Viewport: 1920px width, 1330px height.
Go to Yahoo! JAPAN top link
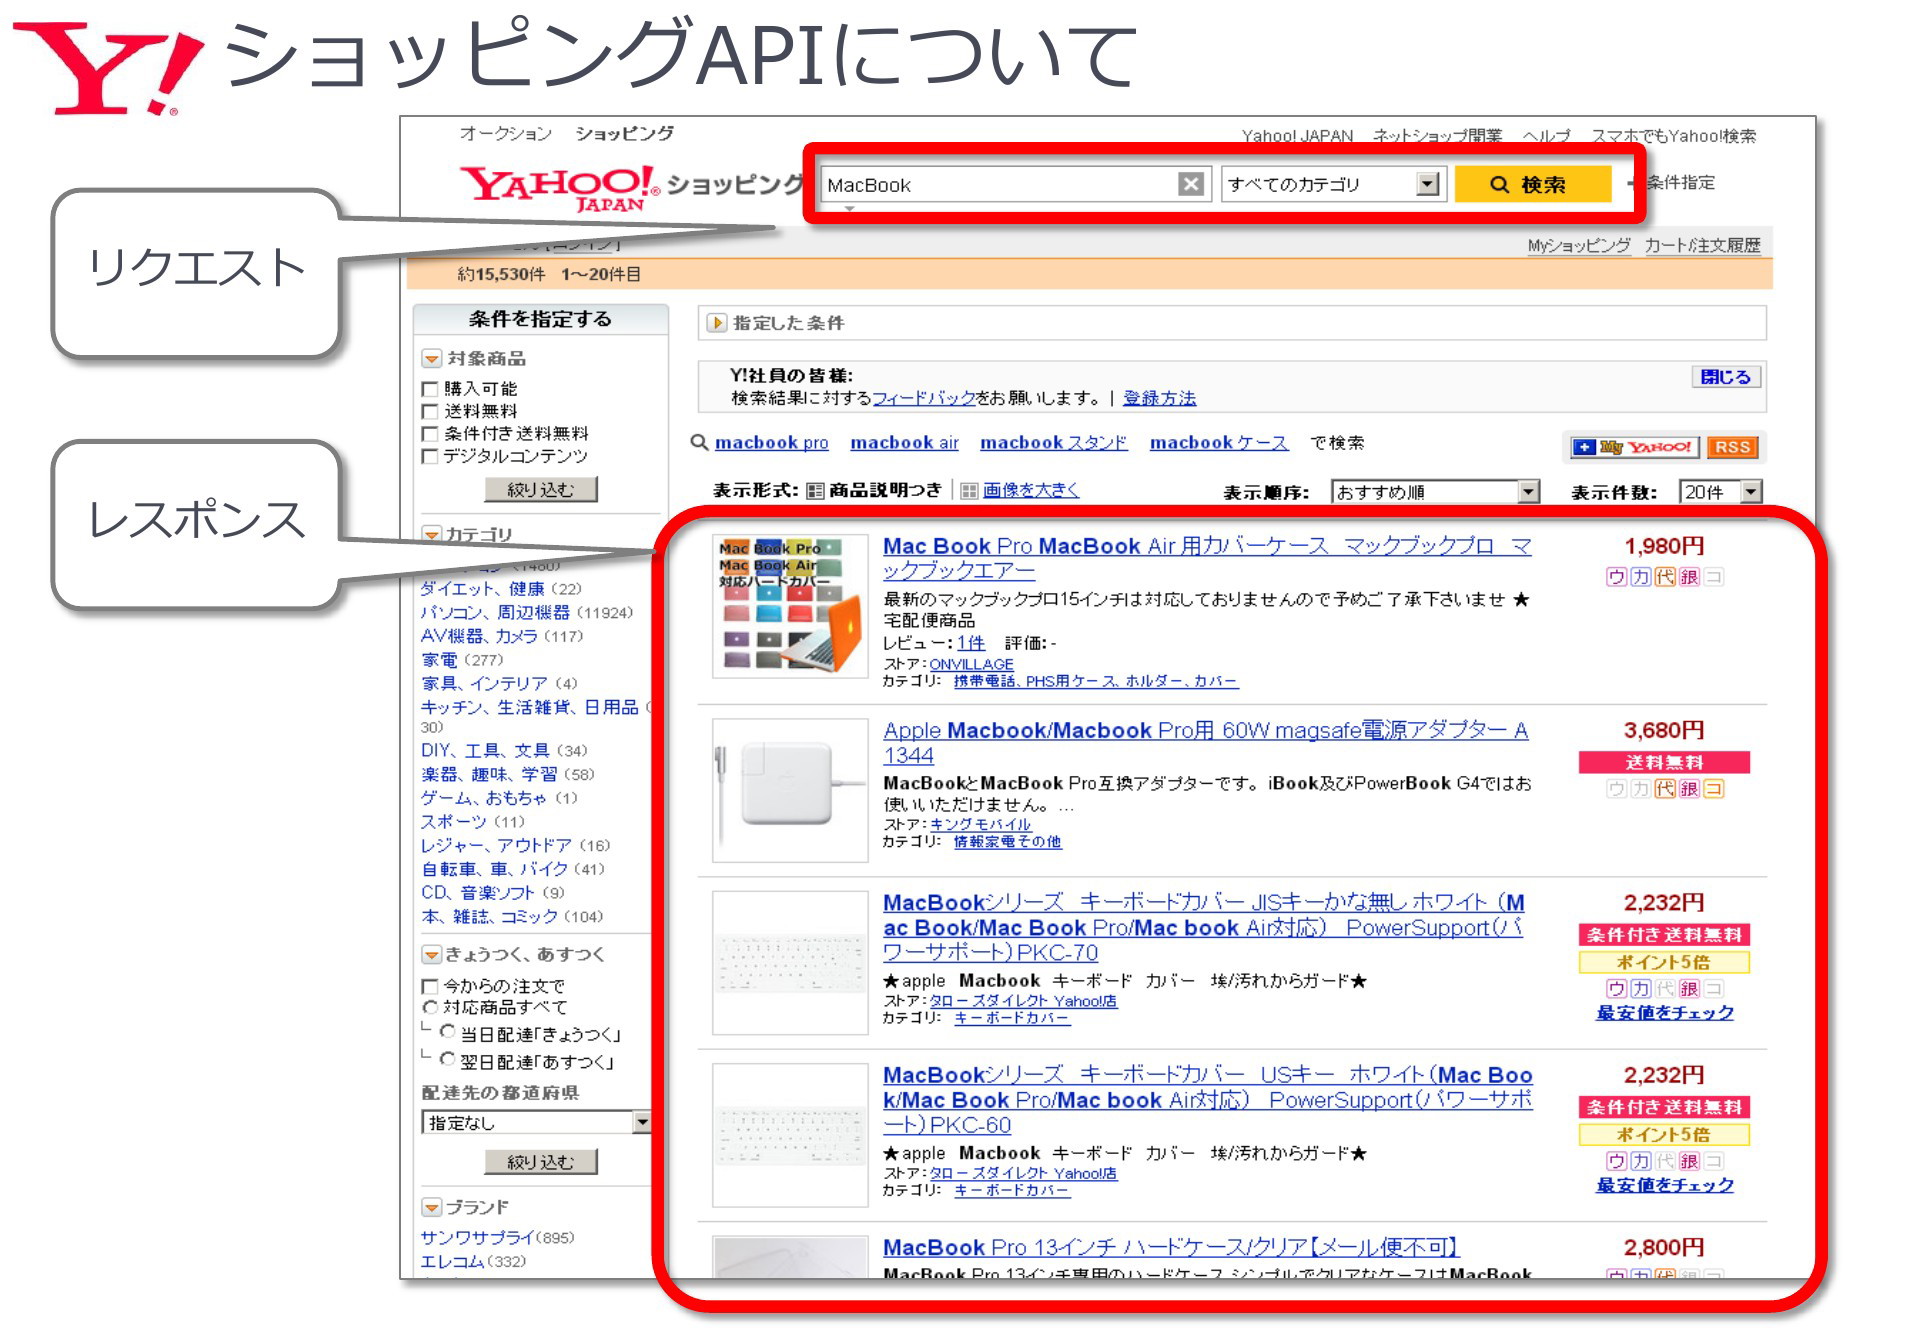point(1297,136)
